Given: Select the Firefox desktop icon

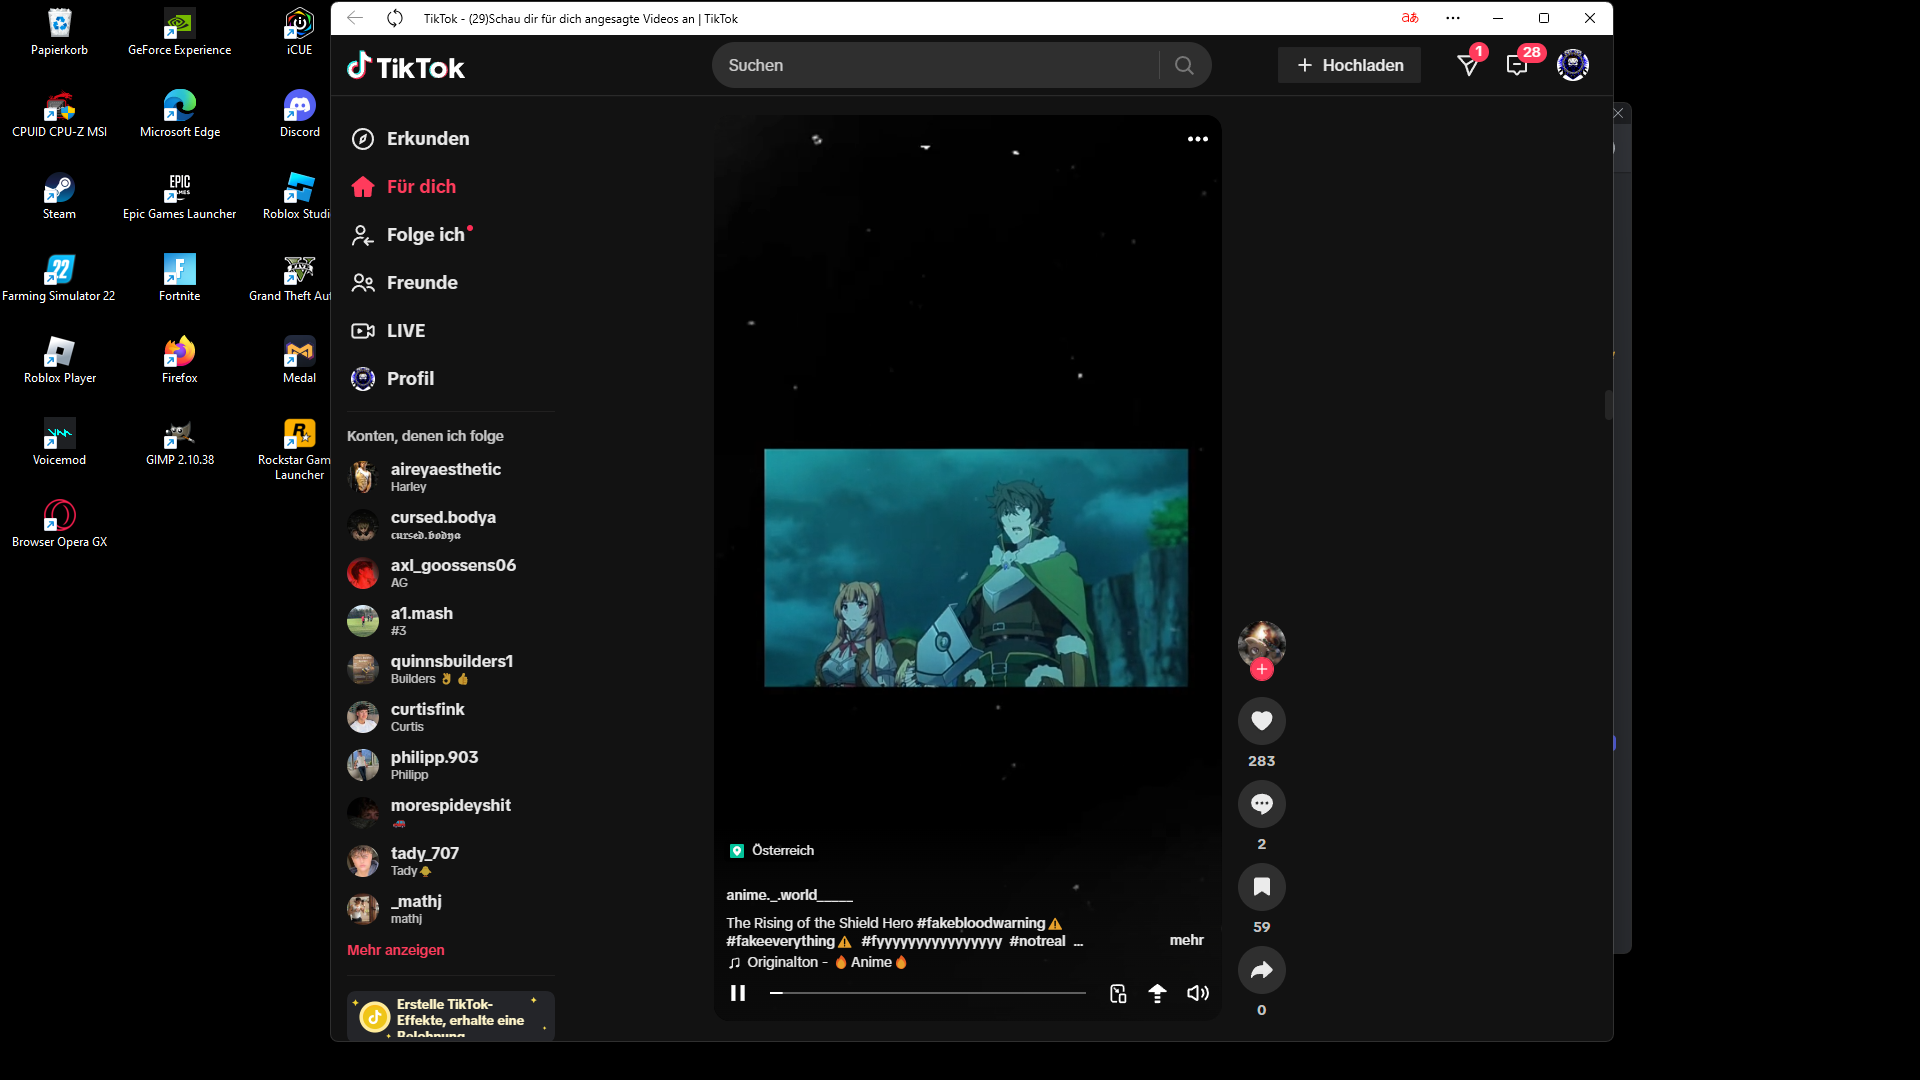Looking at the screenshot, I should [180, 359].
